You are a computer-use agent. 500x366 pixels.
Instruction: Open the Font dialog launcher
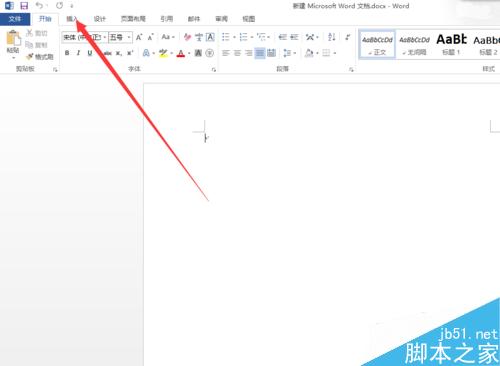pyautogui.click(x=214, y=69)
